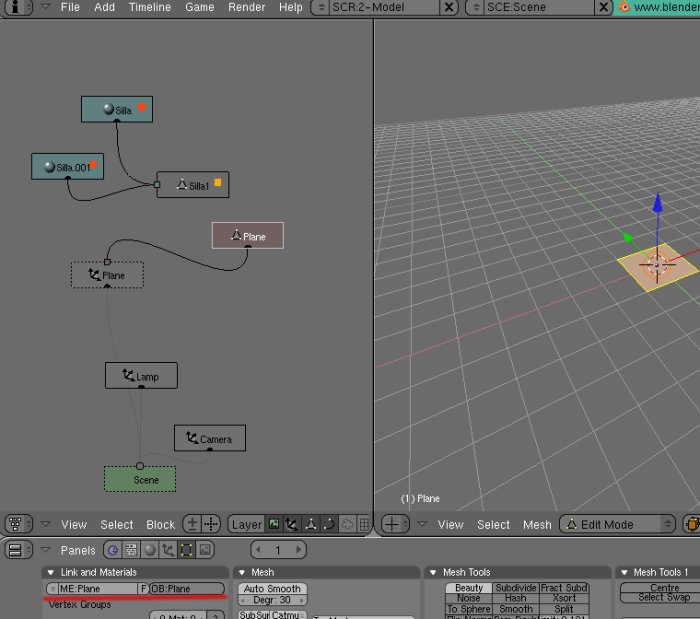700x619 pixels.
Task: Select the Silla material node
Action: 117,109
